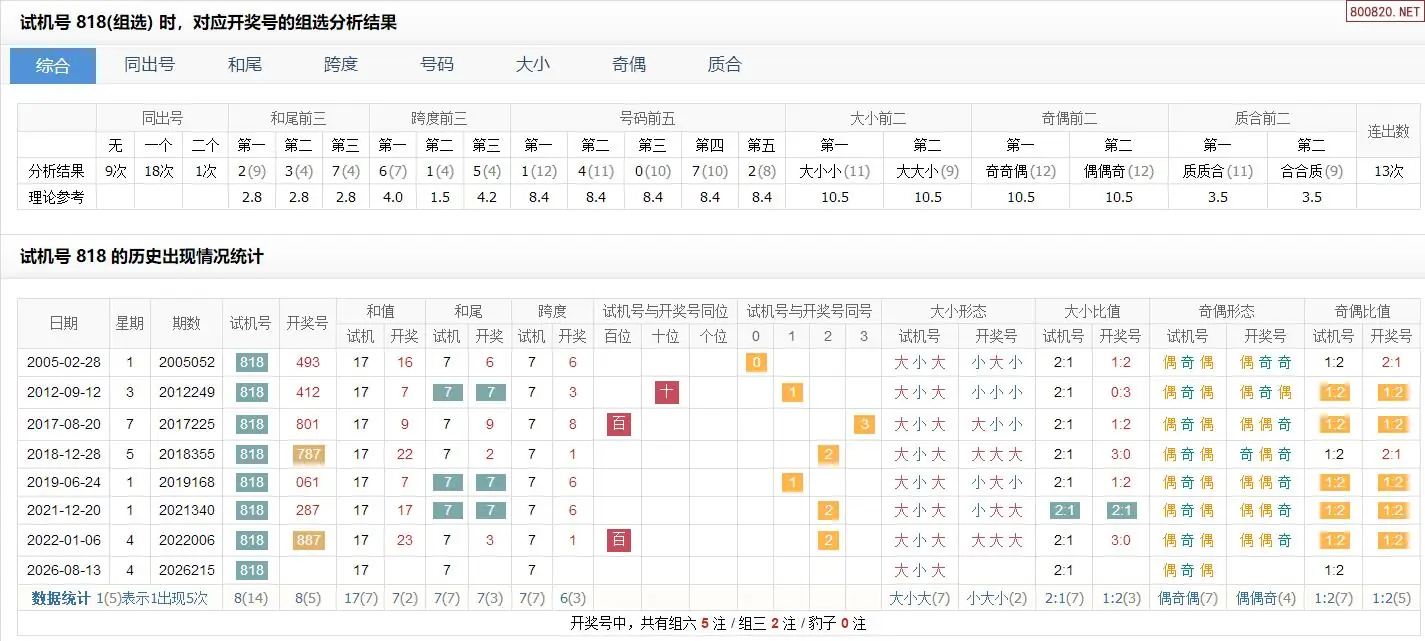
Task: Select the 综合 tab
Action: [x=53, y=66]
